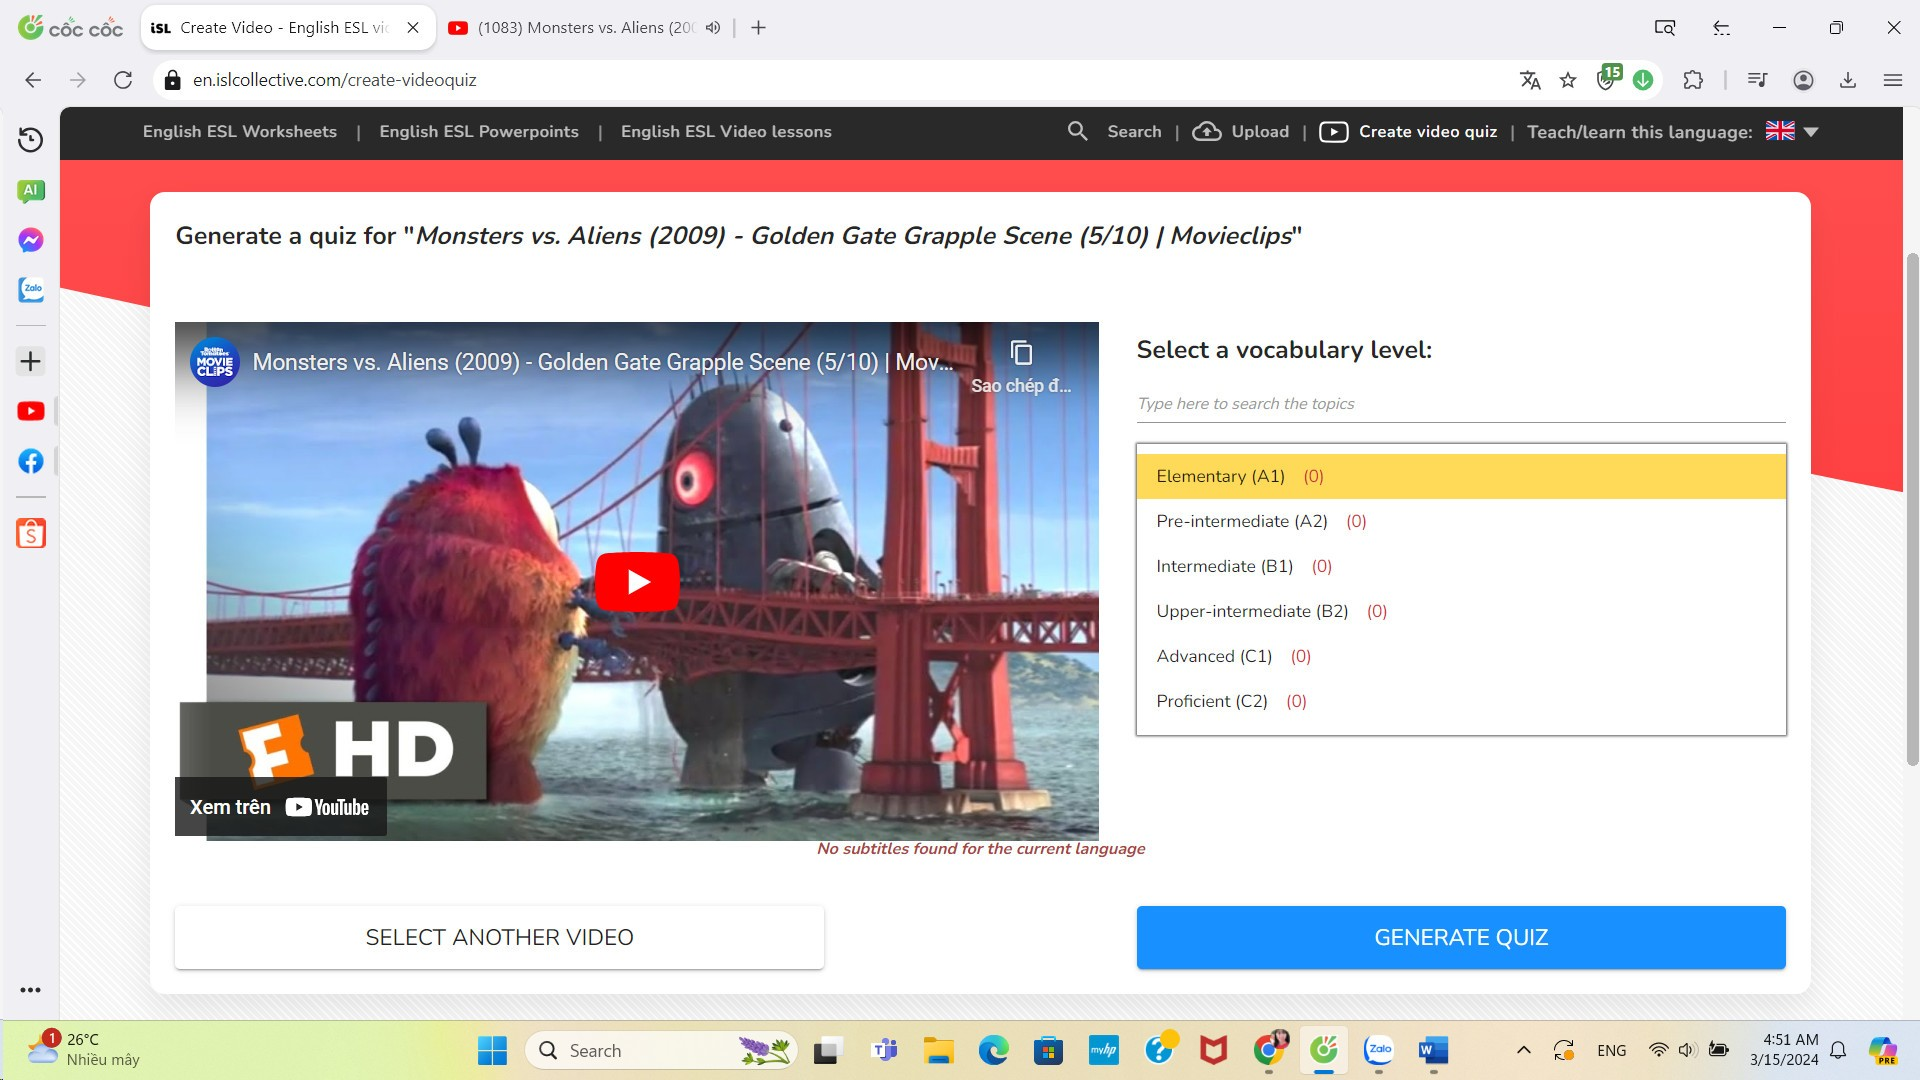The image size is (1920, 1080).
Task: Open the video title link on the player
Action: [x=602, y=362]
